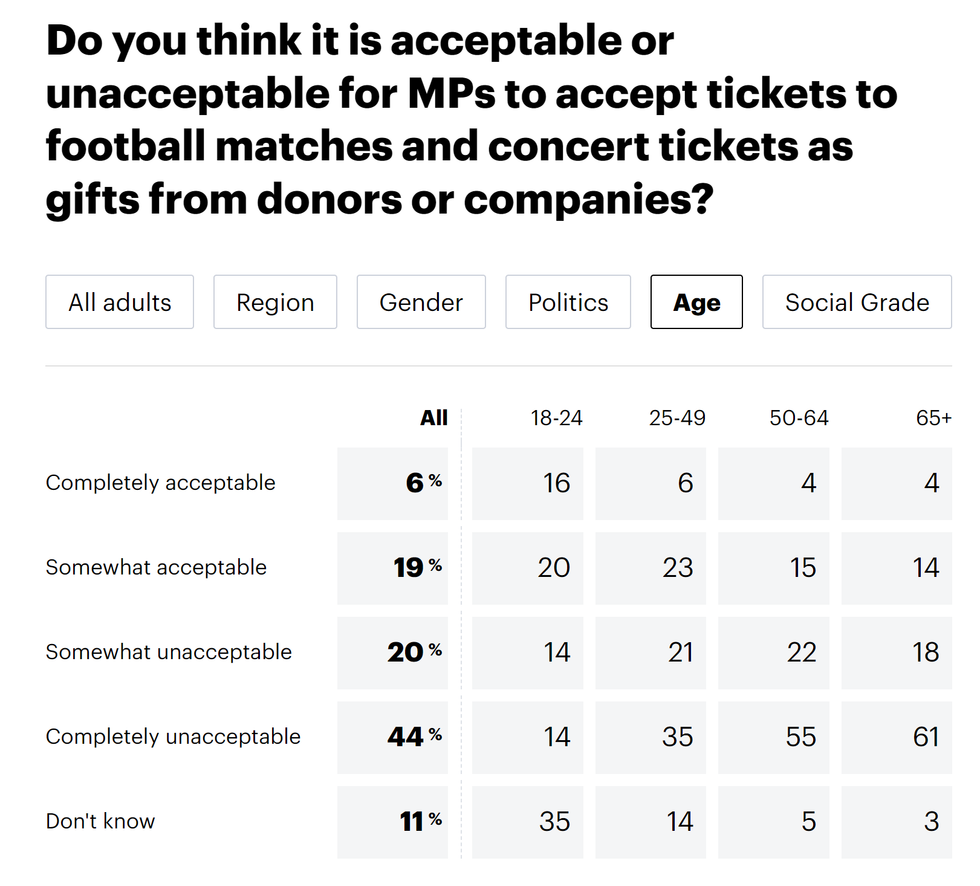The height and width of the screenshot is (886, 980).
Task: Click the All column header
Action: (434, 418)
